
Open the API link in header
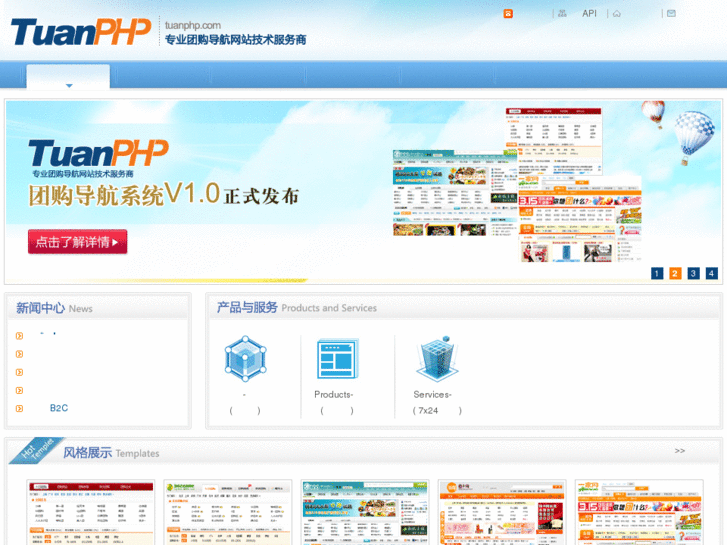click(589, 13)
